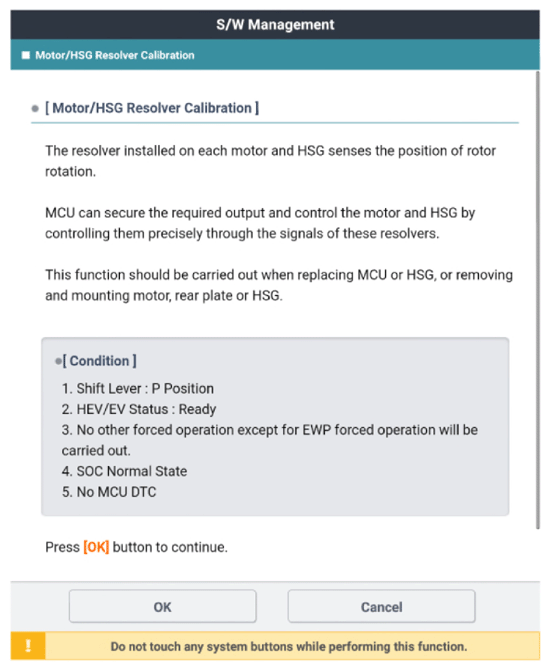Click the Cancel button
550x671 pixels.
[381, 606]
